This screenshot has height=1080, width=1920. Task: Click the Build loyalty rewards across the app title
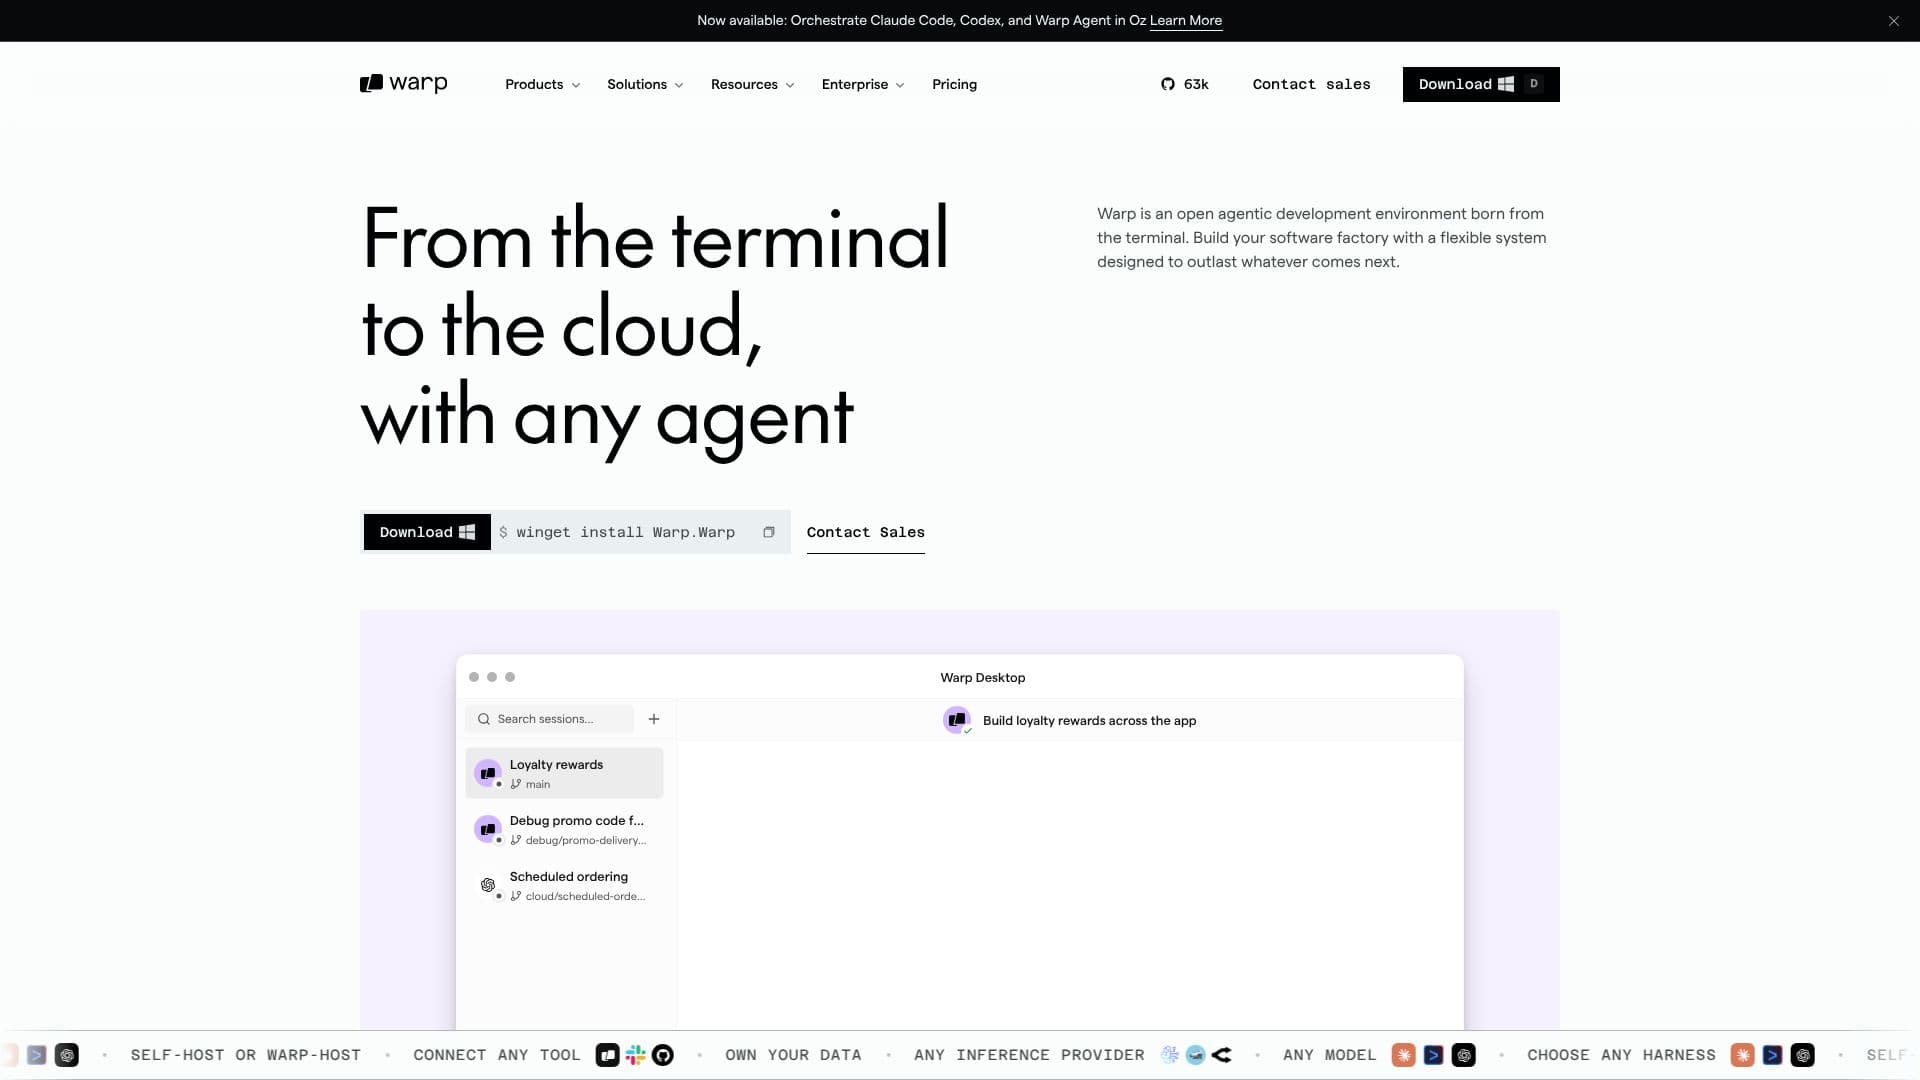(1089, 721)
